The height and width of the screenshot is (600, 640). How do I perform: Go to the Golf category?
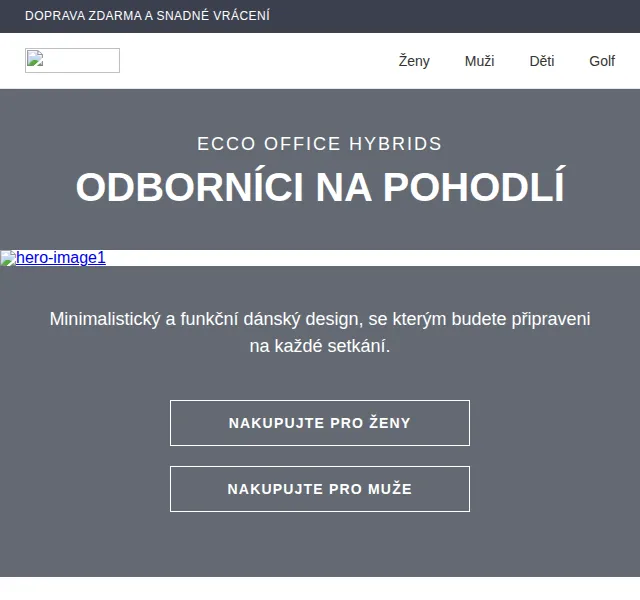coord(602,61)
